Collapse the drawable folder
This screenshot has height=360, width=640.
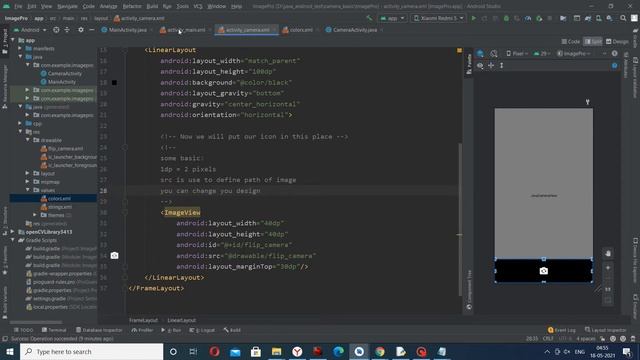28,140
